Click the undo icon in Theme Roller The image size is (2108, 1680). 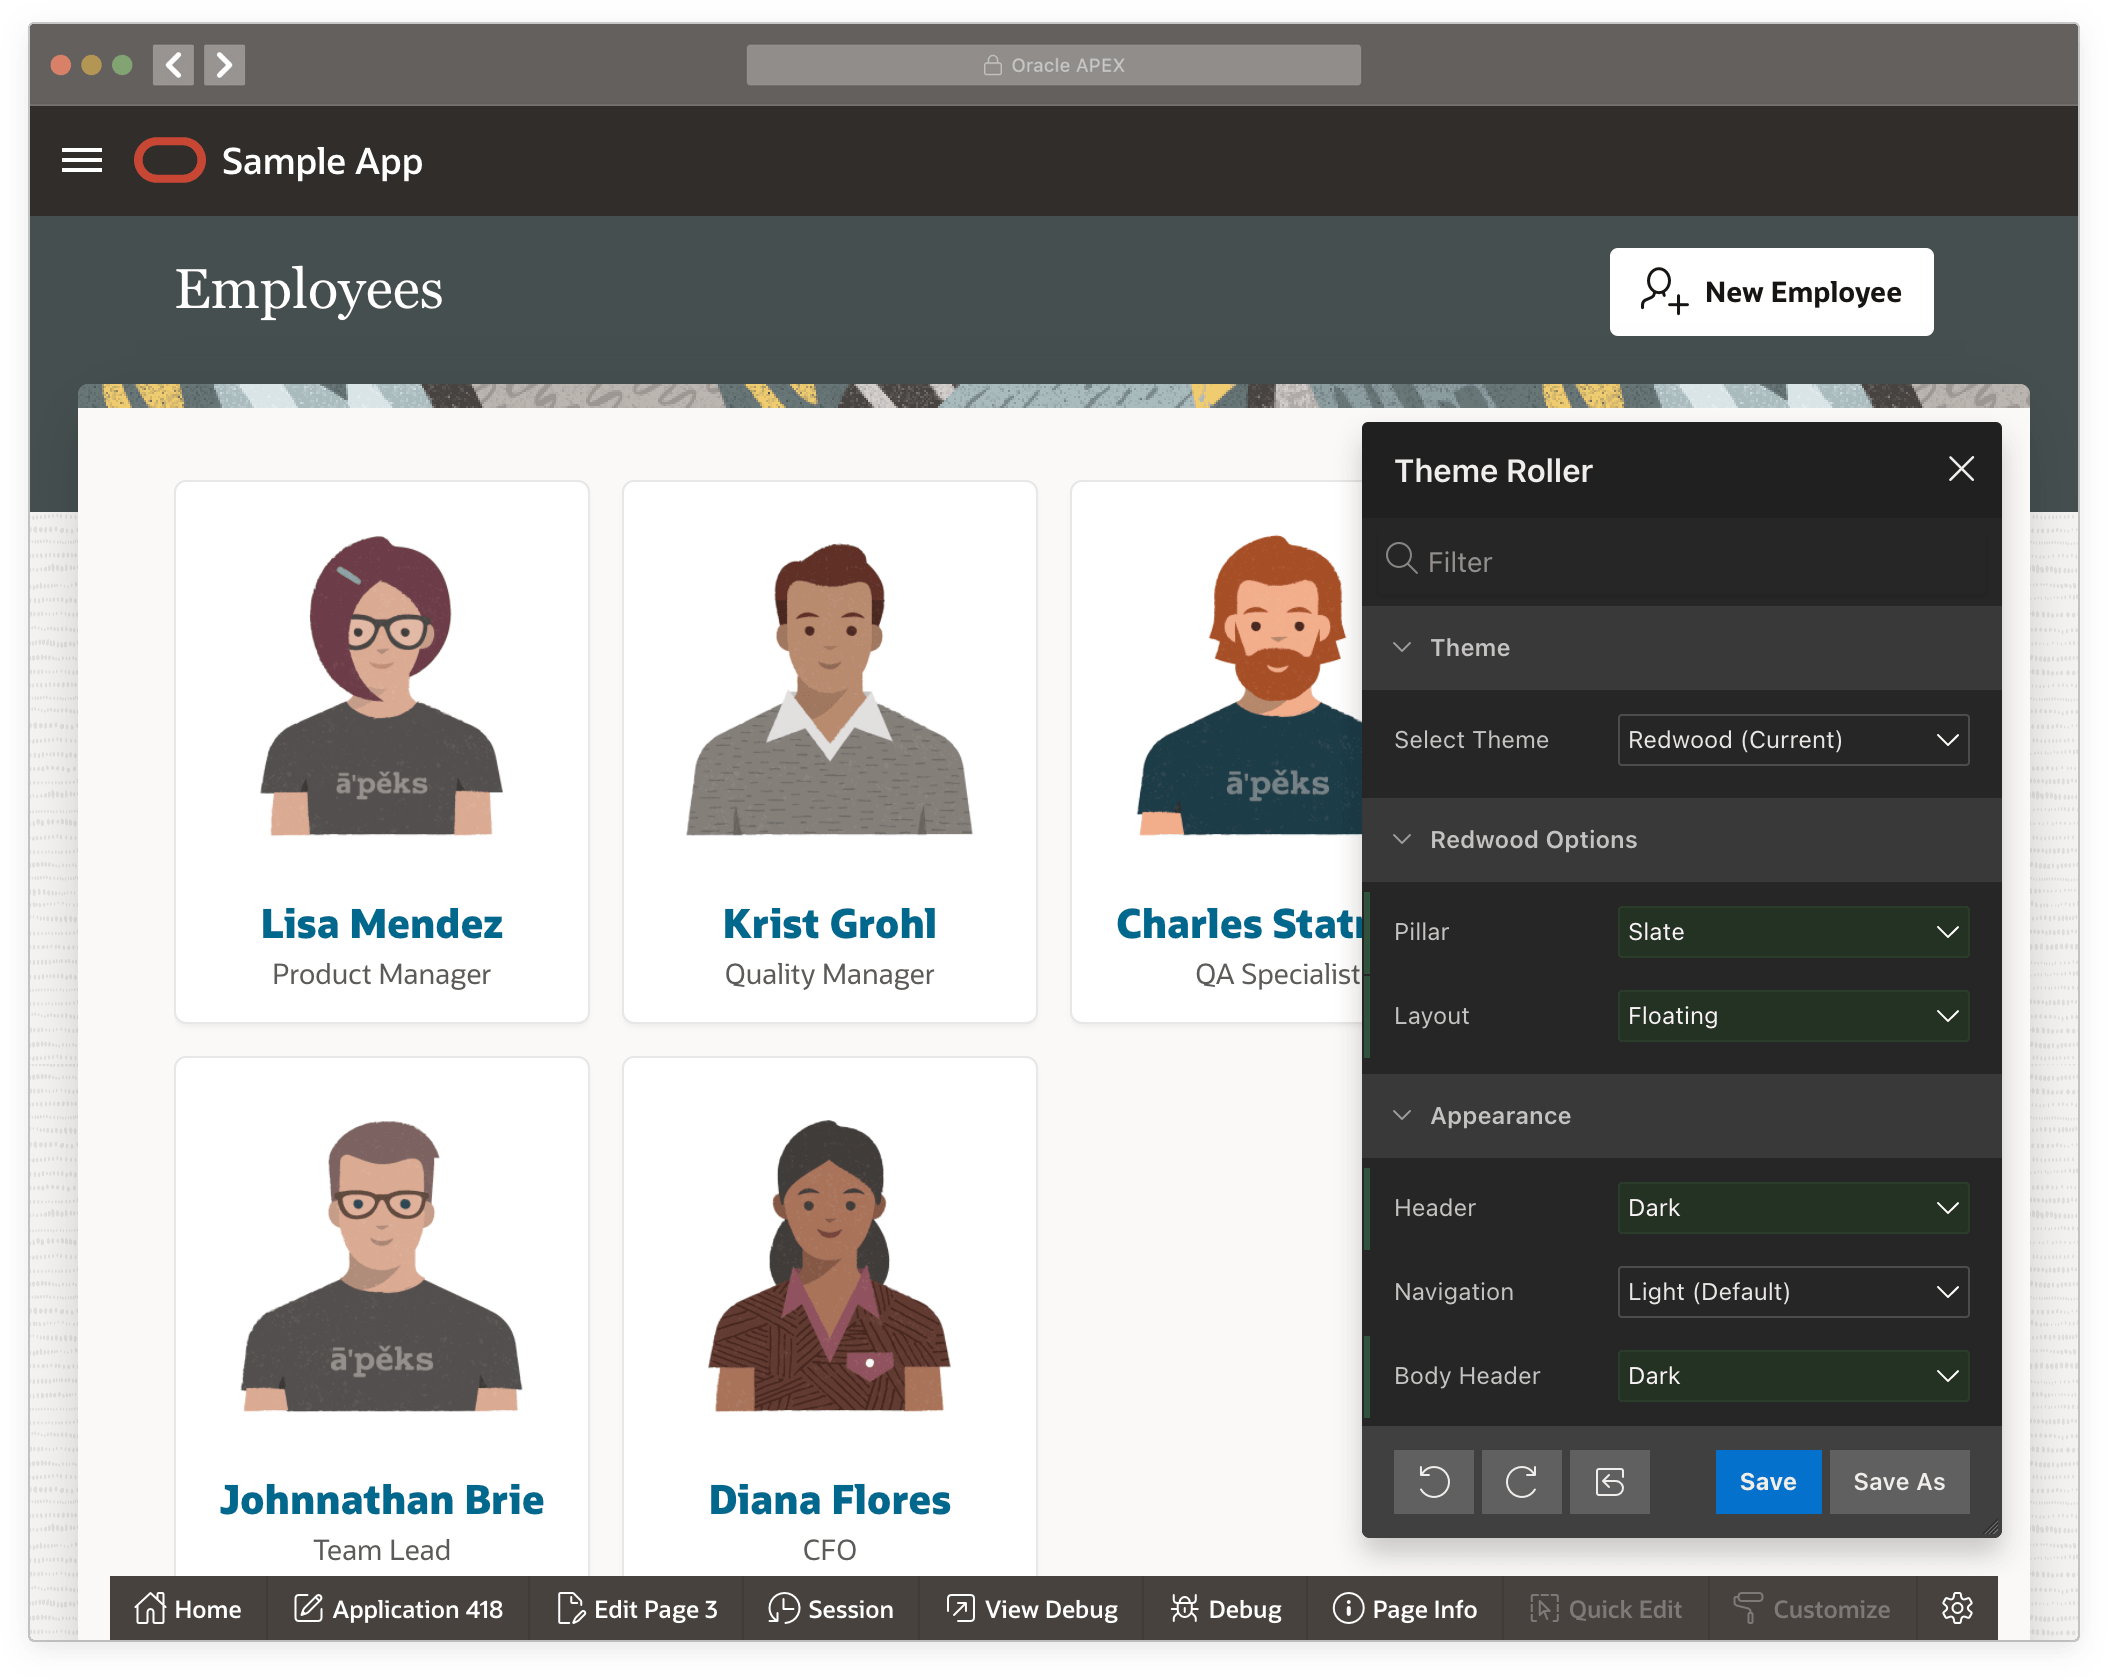(x=1433, y=1481)
